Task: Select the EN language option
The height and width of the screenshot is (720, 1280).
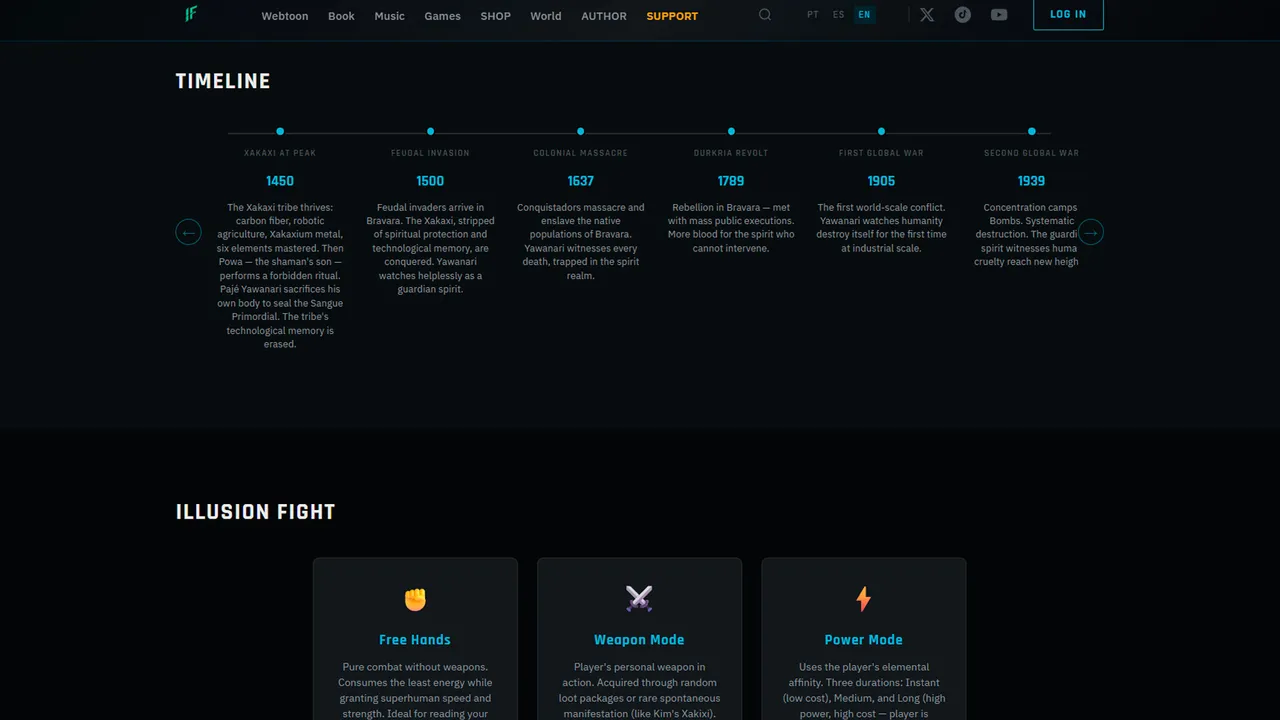Action: [865, 15]
